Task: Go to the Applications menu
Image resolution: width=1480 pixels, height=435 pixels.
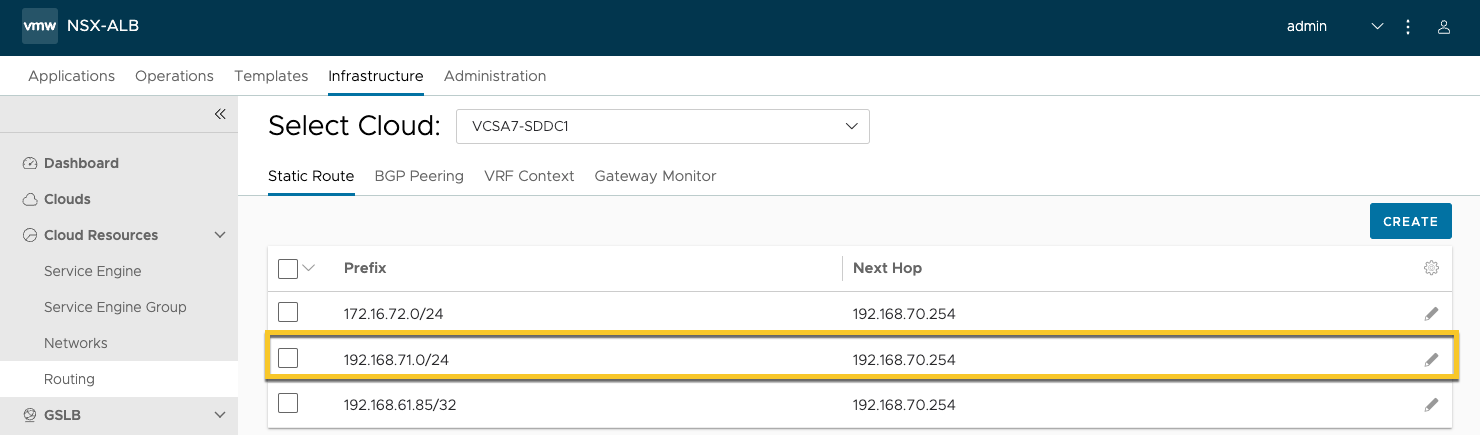Action: point(72,76)
